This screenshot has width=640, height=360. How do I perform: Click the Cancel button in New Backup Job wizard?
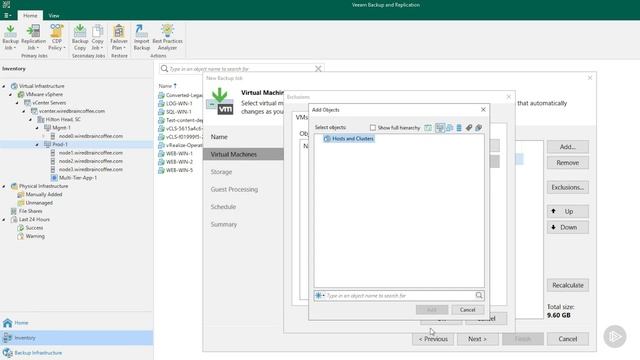click(x=568, y=339)
